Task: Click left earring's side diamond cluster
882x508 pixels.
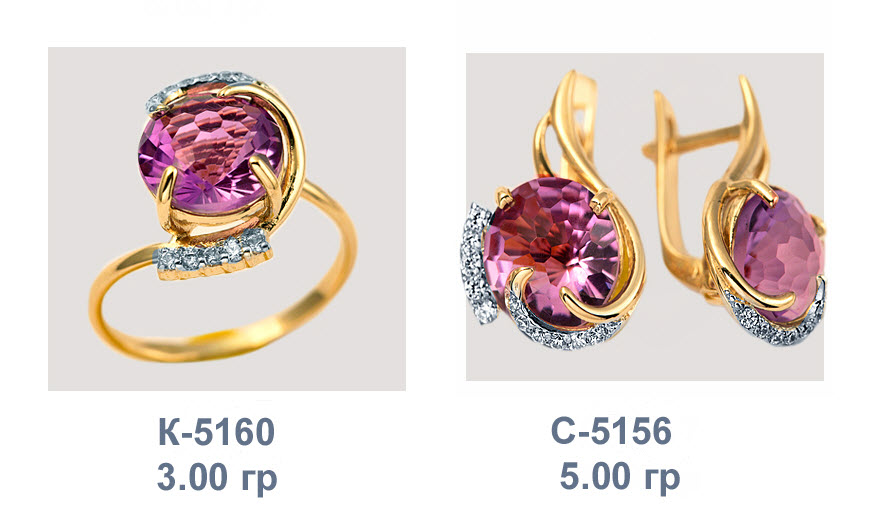Action: click(x=477, y=264)
